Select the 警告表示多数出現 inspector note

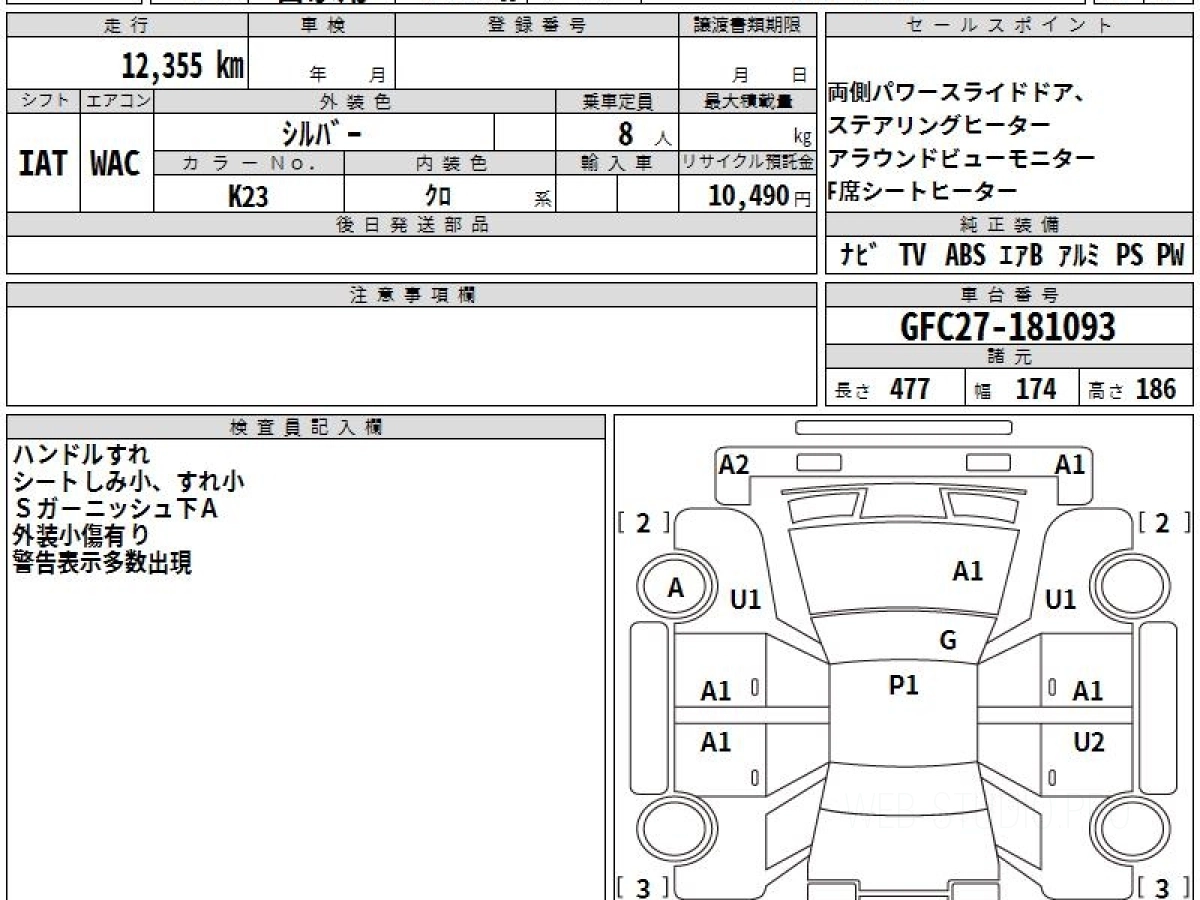(102, 563)
